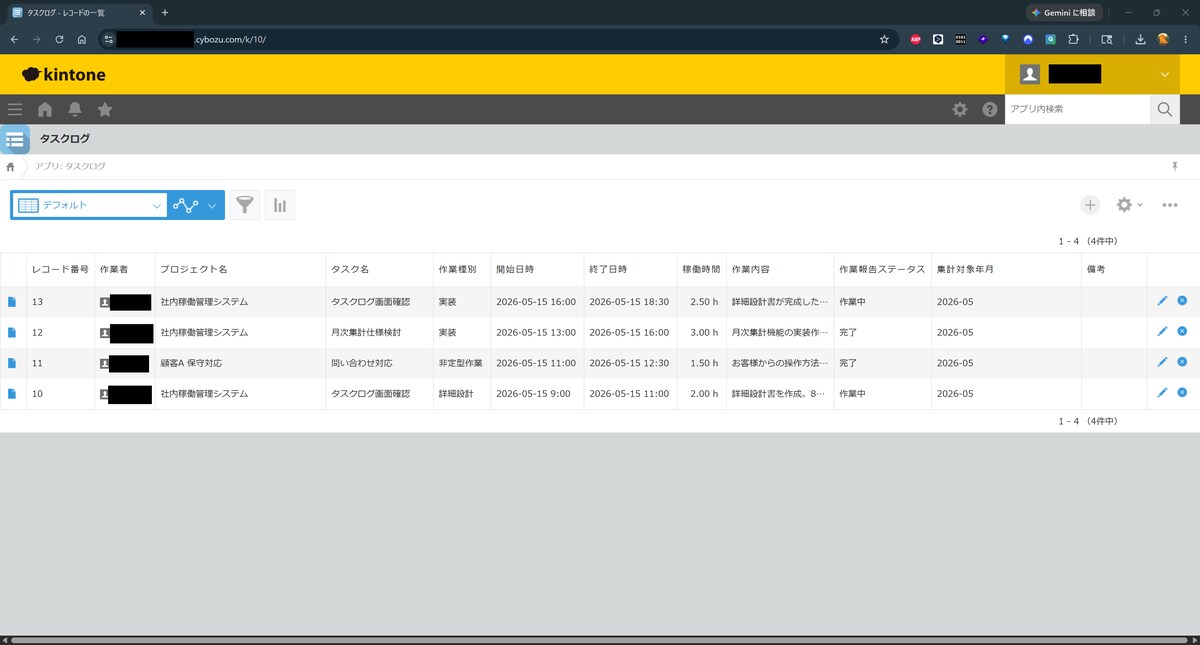
Task: Expand the graph view selector chevron
Action: [x=197, y=205]
